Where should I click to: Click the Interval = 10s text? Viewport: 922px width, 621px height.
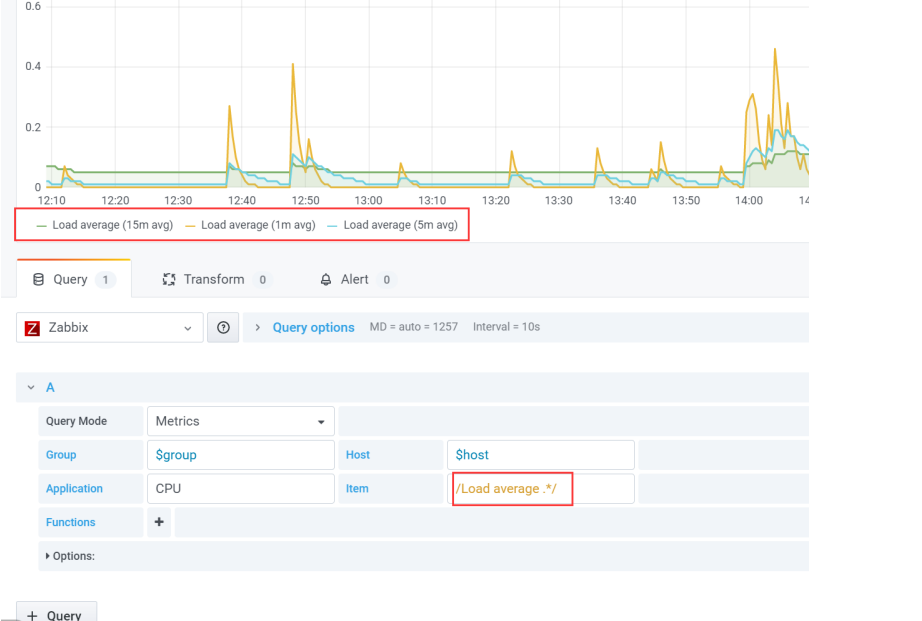coord(506,327)
